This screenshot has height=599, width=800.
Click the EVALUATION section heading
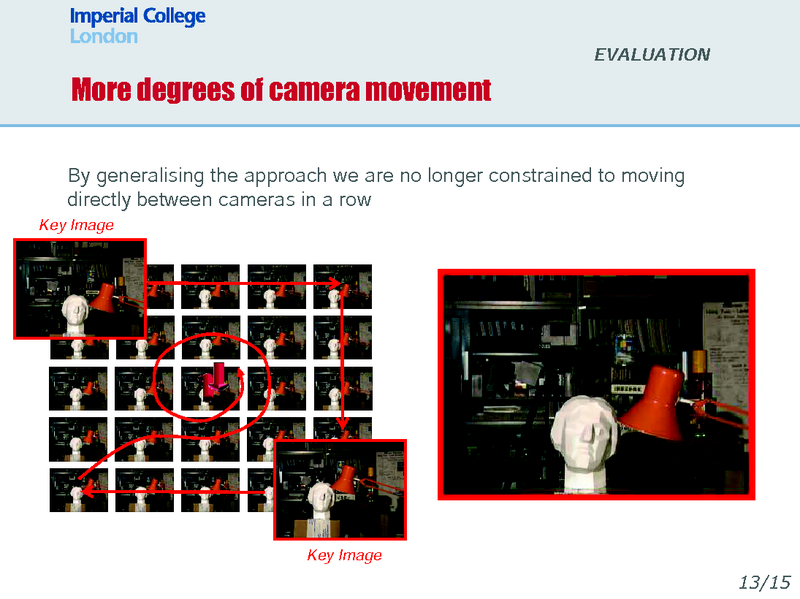[x=651, y=54]
